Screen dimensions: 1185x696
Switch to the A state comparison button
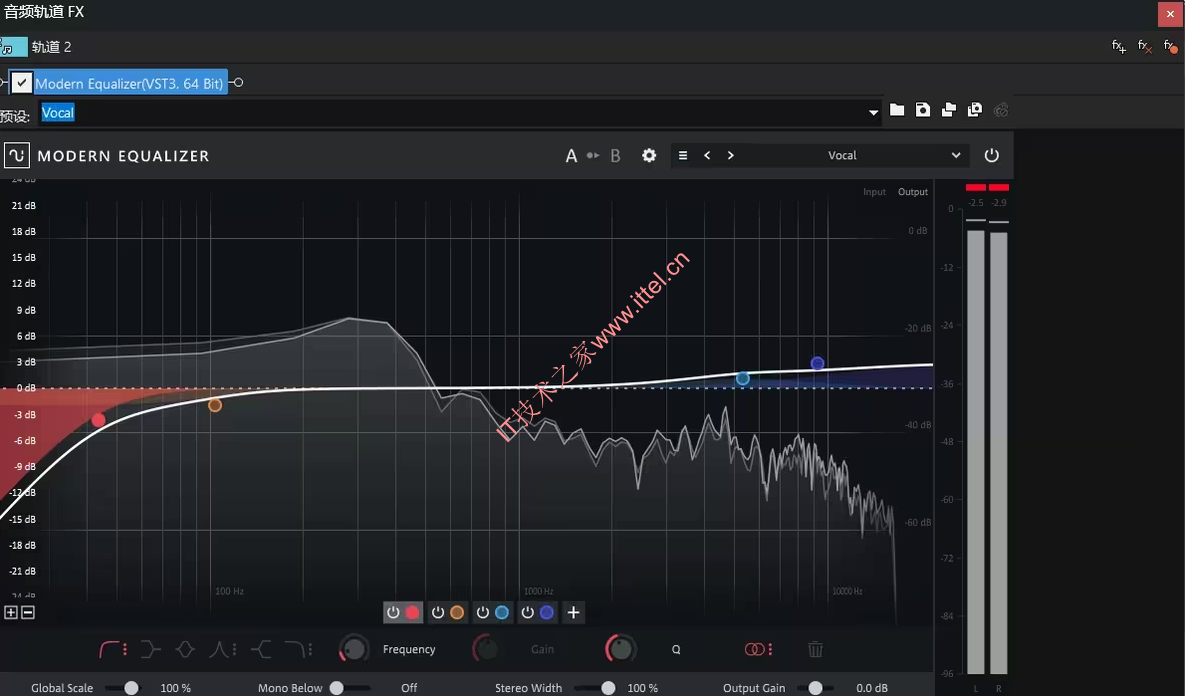pos(571,155)
